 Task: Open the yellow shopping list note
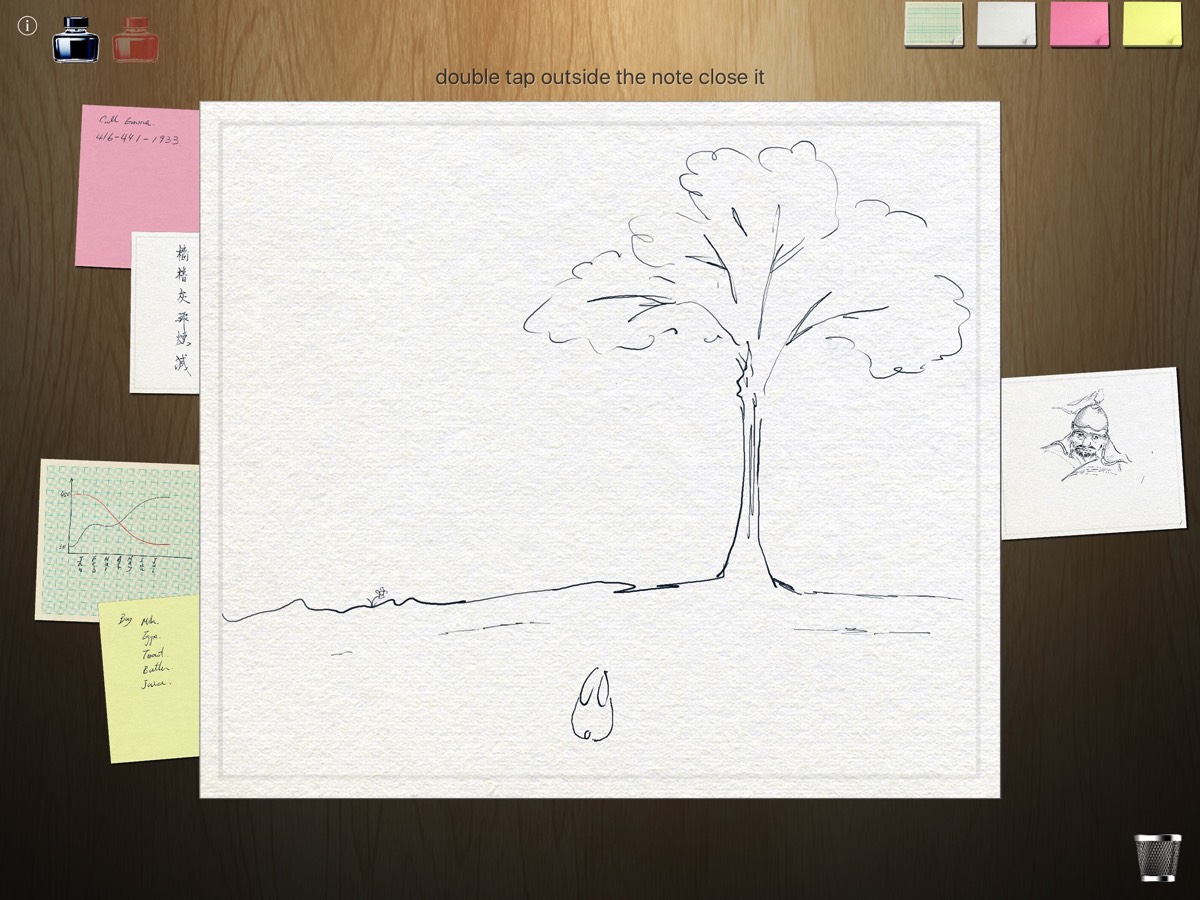point(150,680)
